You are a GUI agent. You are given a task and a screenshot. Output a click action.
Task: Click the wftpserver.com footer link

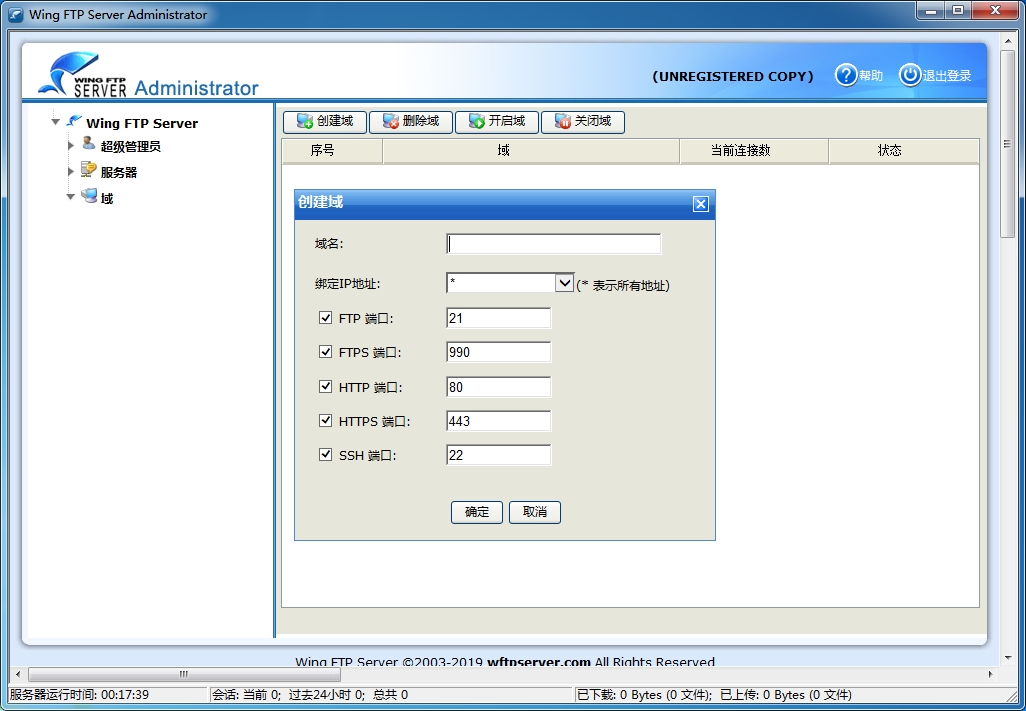click(x=539, y=662)
